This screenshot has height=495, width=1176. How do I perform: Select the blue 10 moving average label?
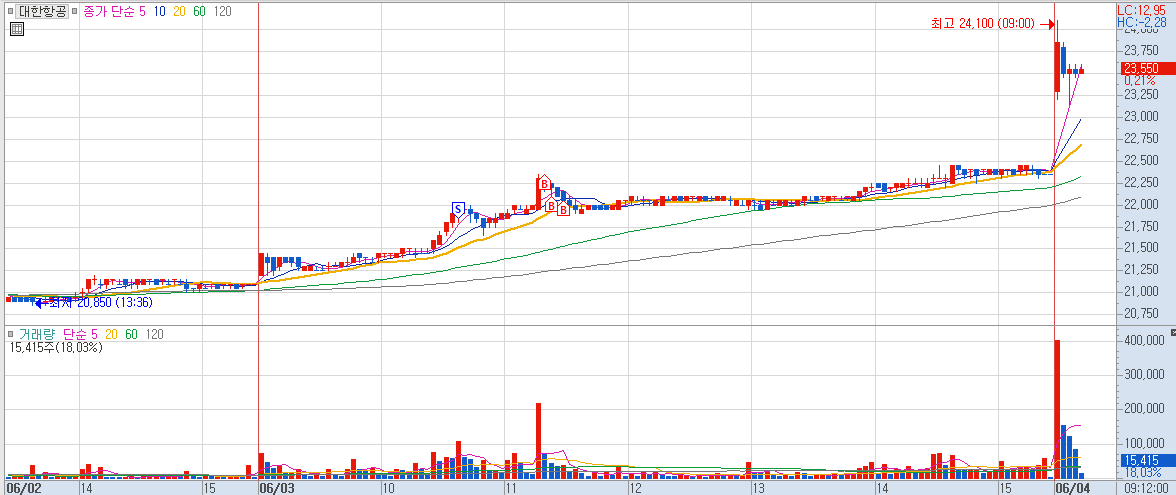tap(160, 11)
